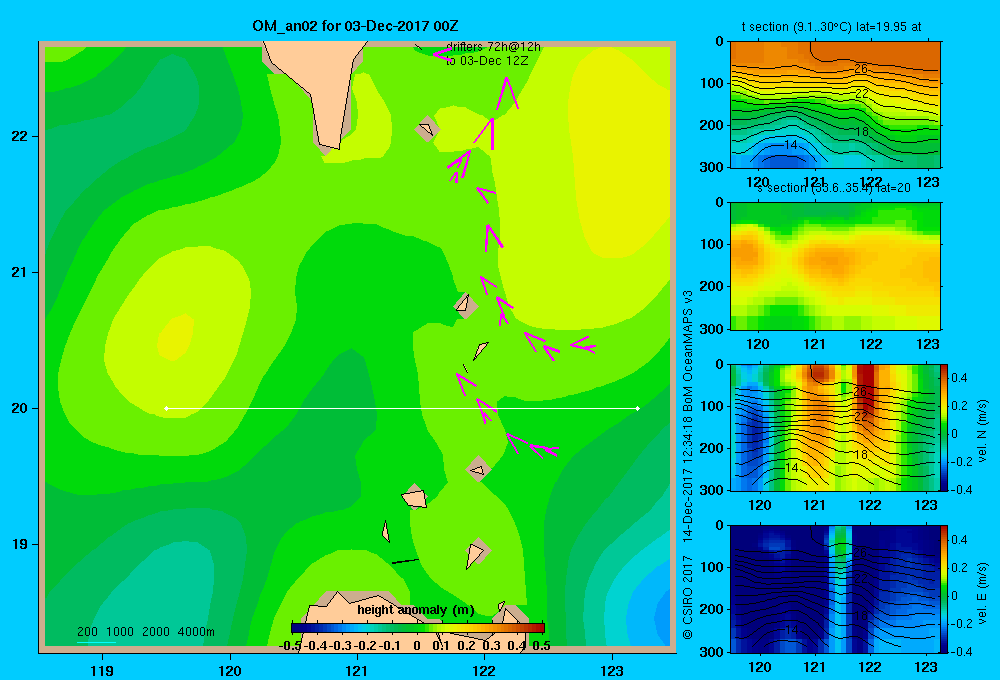Click longitude label 123 below the main map
This screenshot has width=1000, height=680.
coord(612,670)
